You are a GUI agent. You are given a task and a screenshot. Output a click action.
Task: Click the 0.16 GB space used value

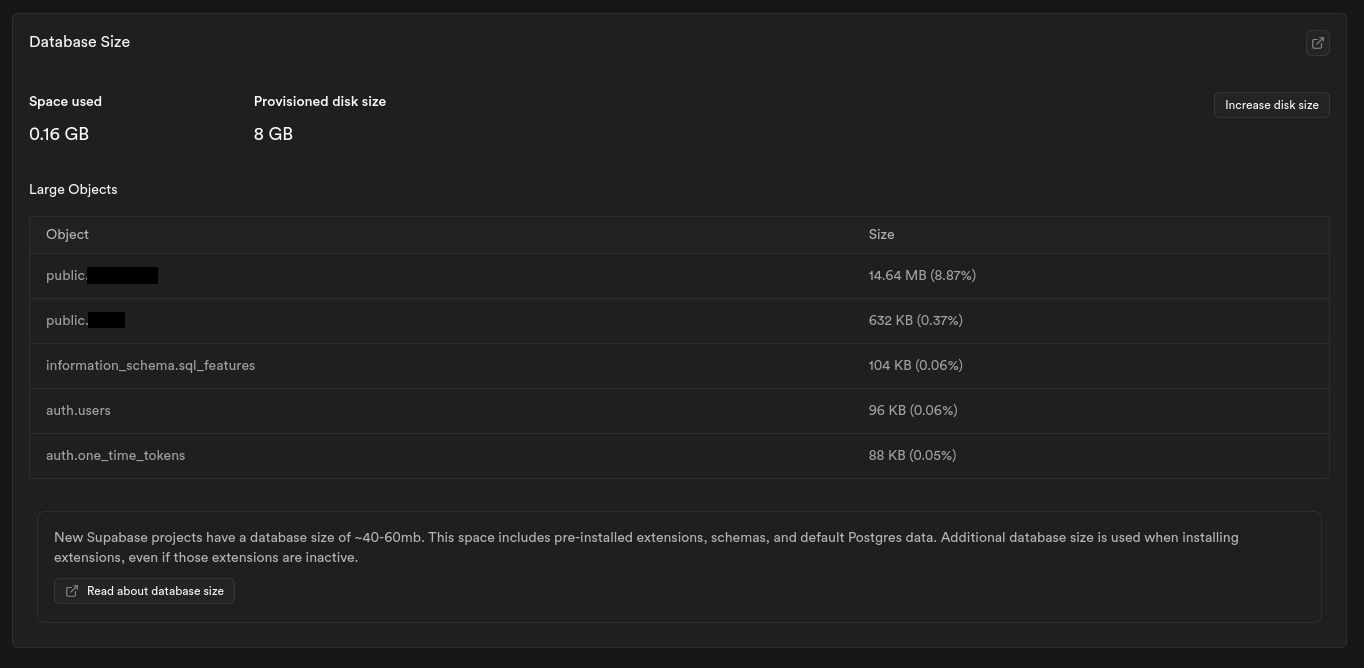[x=59, y=134]
